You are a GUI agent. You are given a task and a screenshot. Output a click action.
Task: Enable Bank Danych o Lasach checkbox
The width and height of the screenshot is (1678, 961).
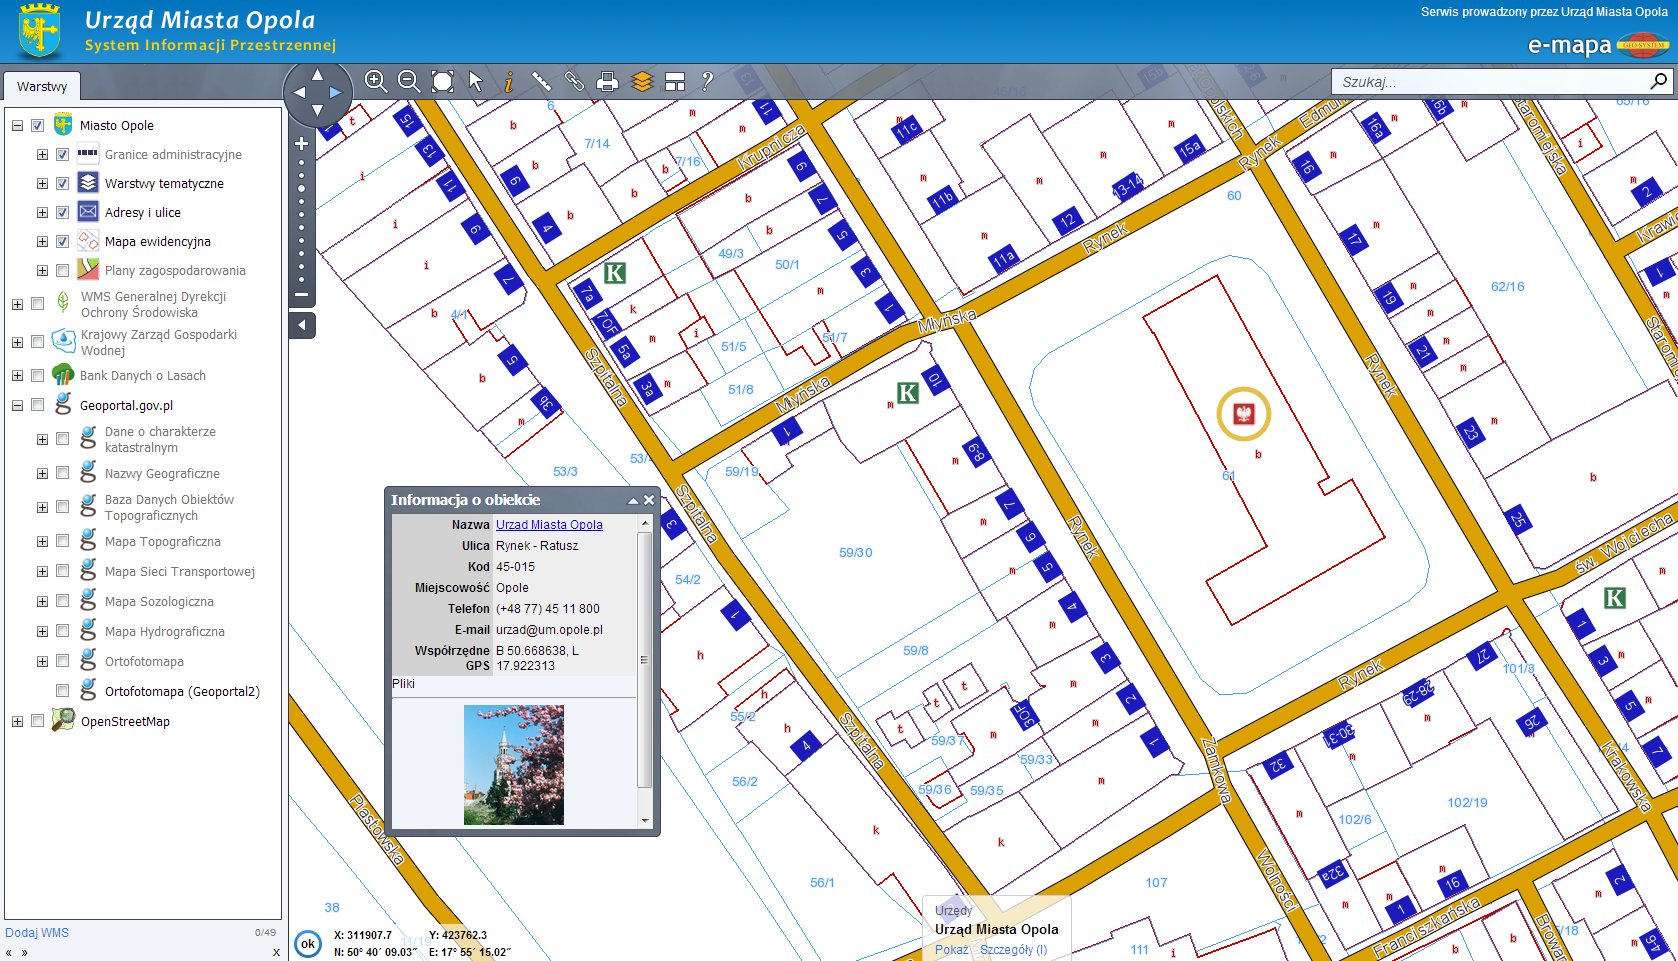click(x=38, y=376)
